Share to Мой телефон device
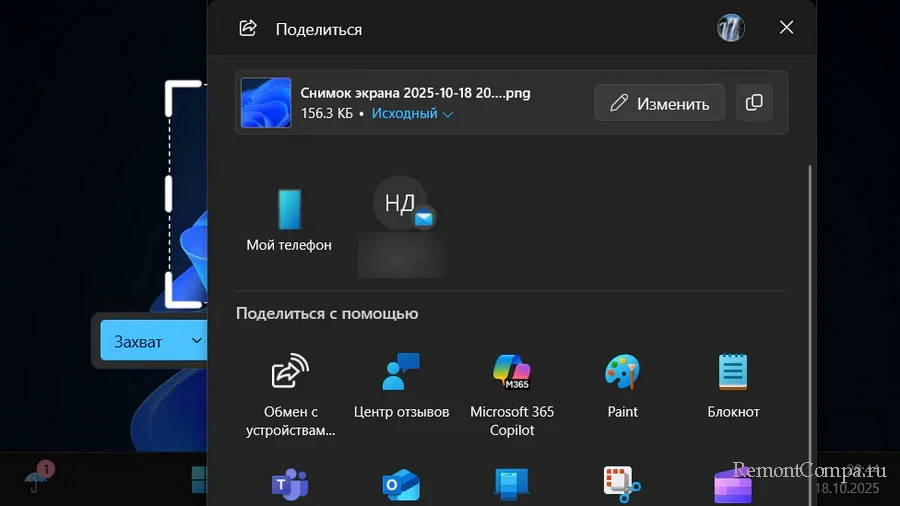Screen dimensions: 900x506 289,220
